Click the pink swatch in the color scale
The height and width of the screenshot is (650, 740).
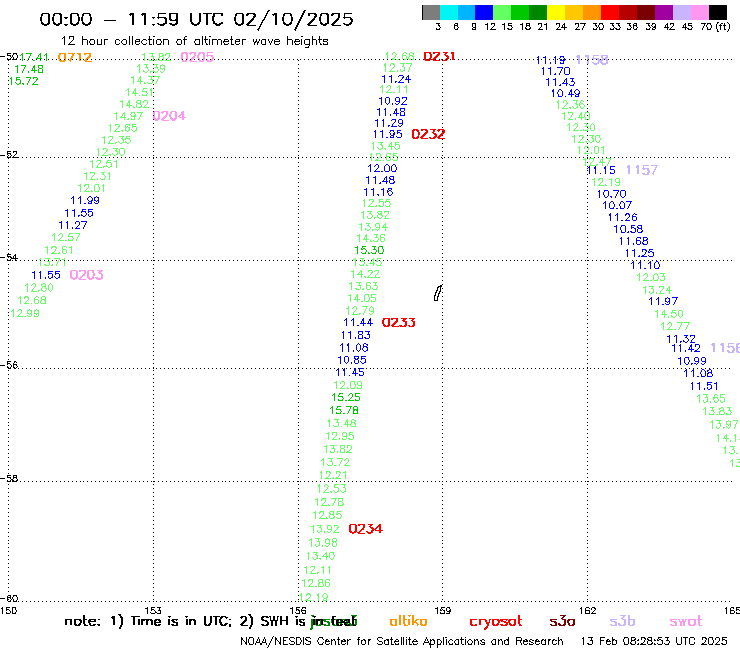pyautogui.click(x=699, y=12)
